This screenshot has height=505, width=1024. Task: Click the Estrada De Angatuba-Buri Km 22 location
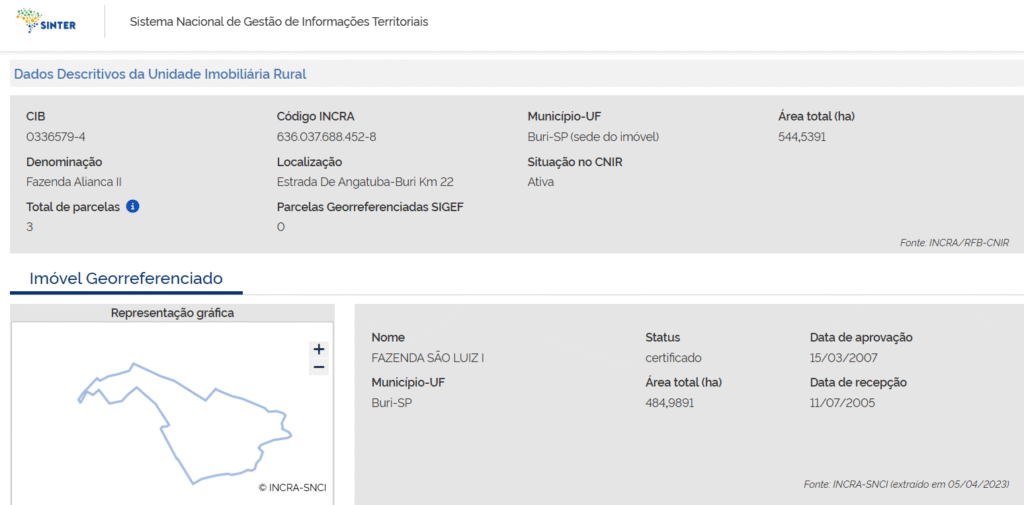coord(365,182)
